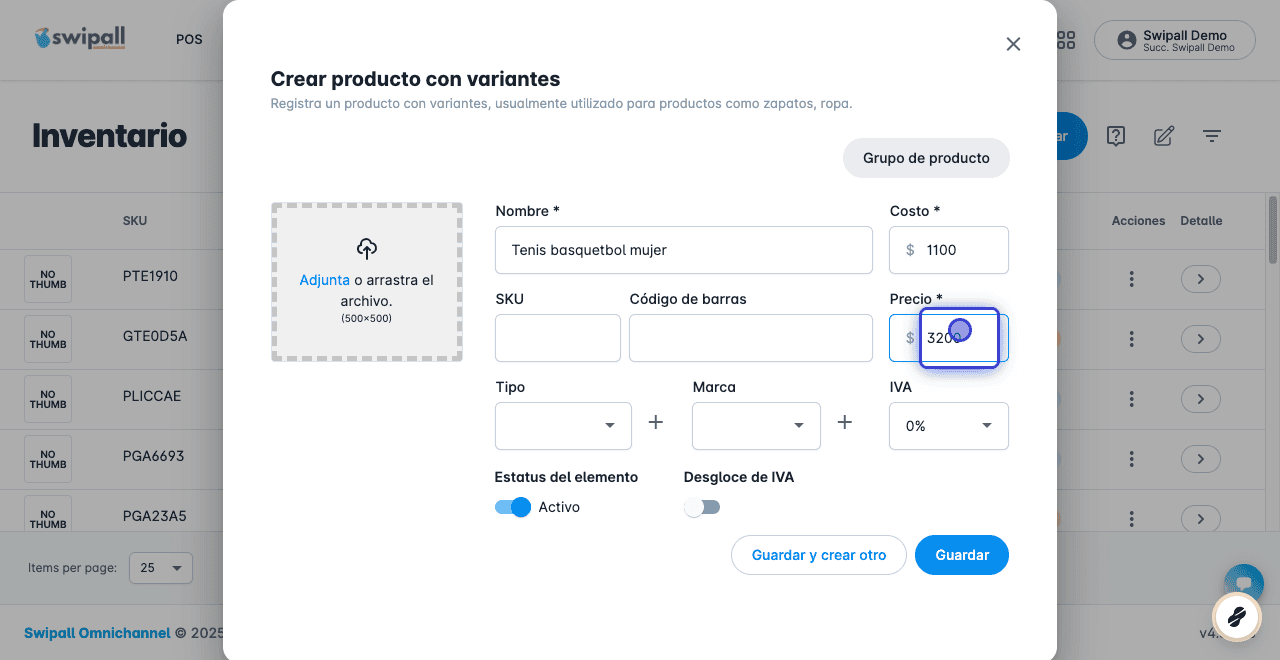
Task: Toggle the Activo status switch
Action: (x=513, y=507)
